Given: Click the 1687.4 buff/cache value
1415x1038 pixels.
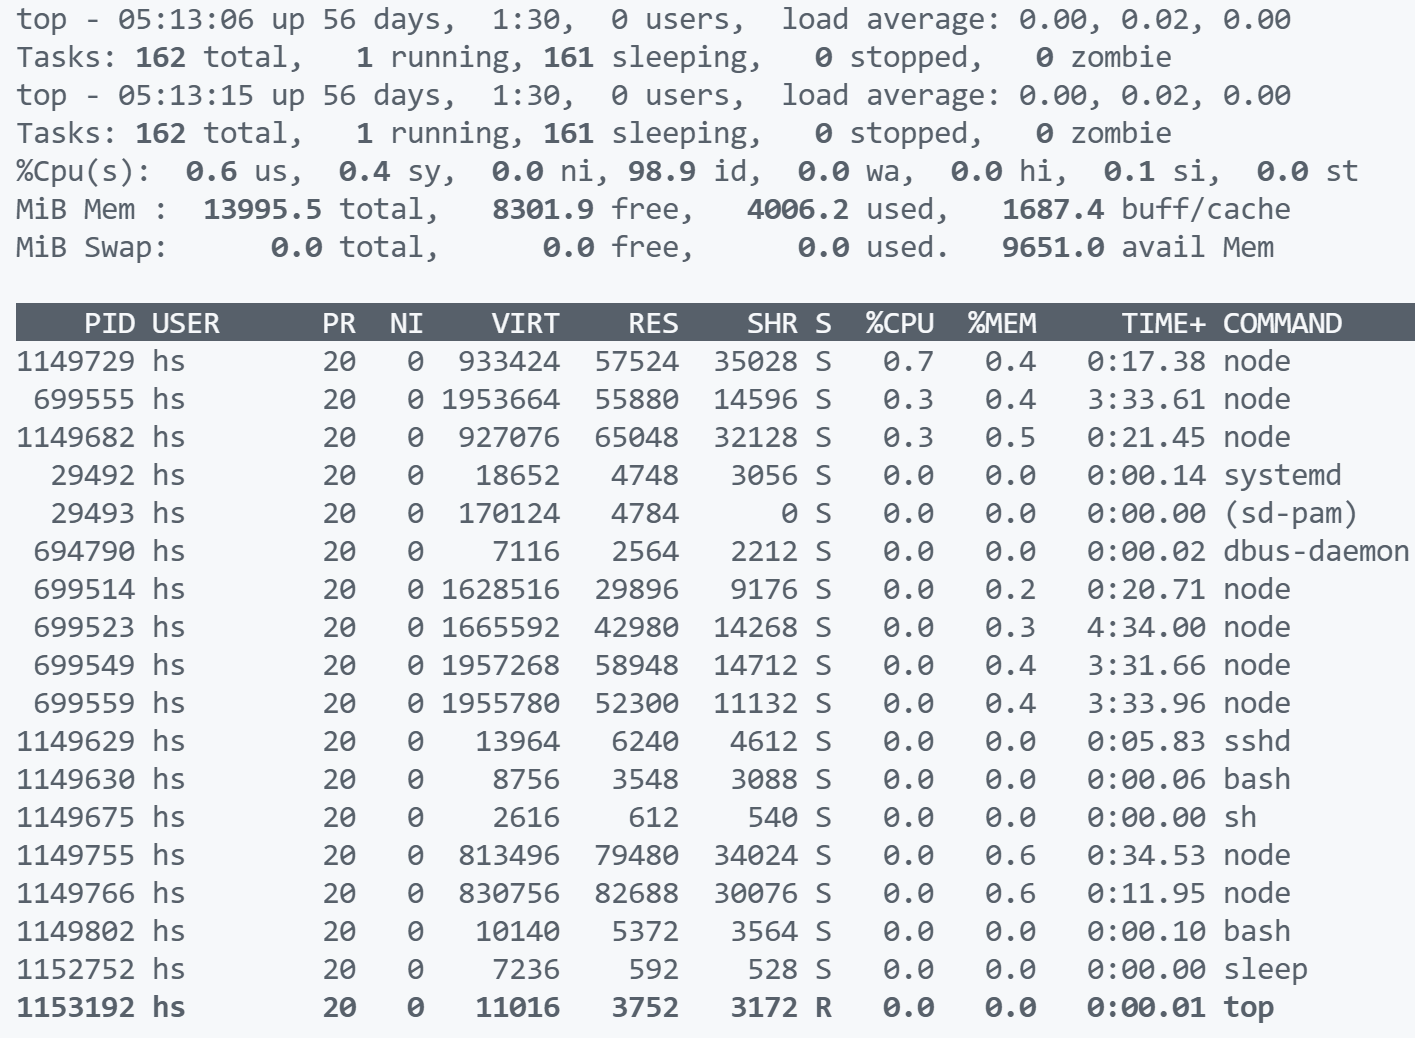Looking at the screenshot, I should [1053, 209].
